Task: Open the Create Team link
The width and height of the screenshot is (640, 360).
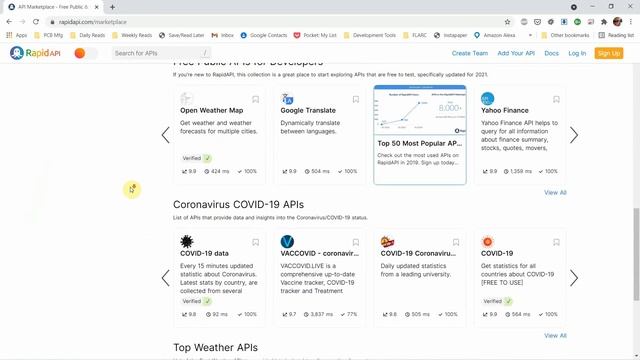Action: [x=469, y=53]
